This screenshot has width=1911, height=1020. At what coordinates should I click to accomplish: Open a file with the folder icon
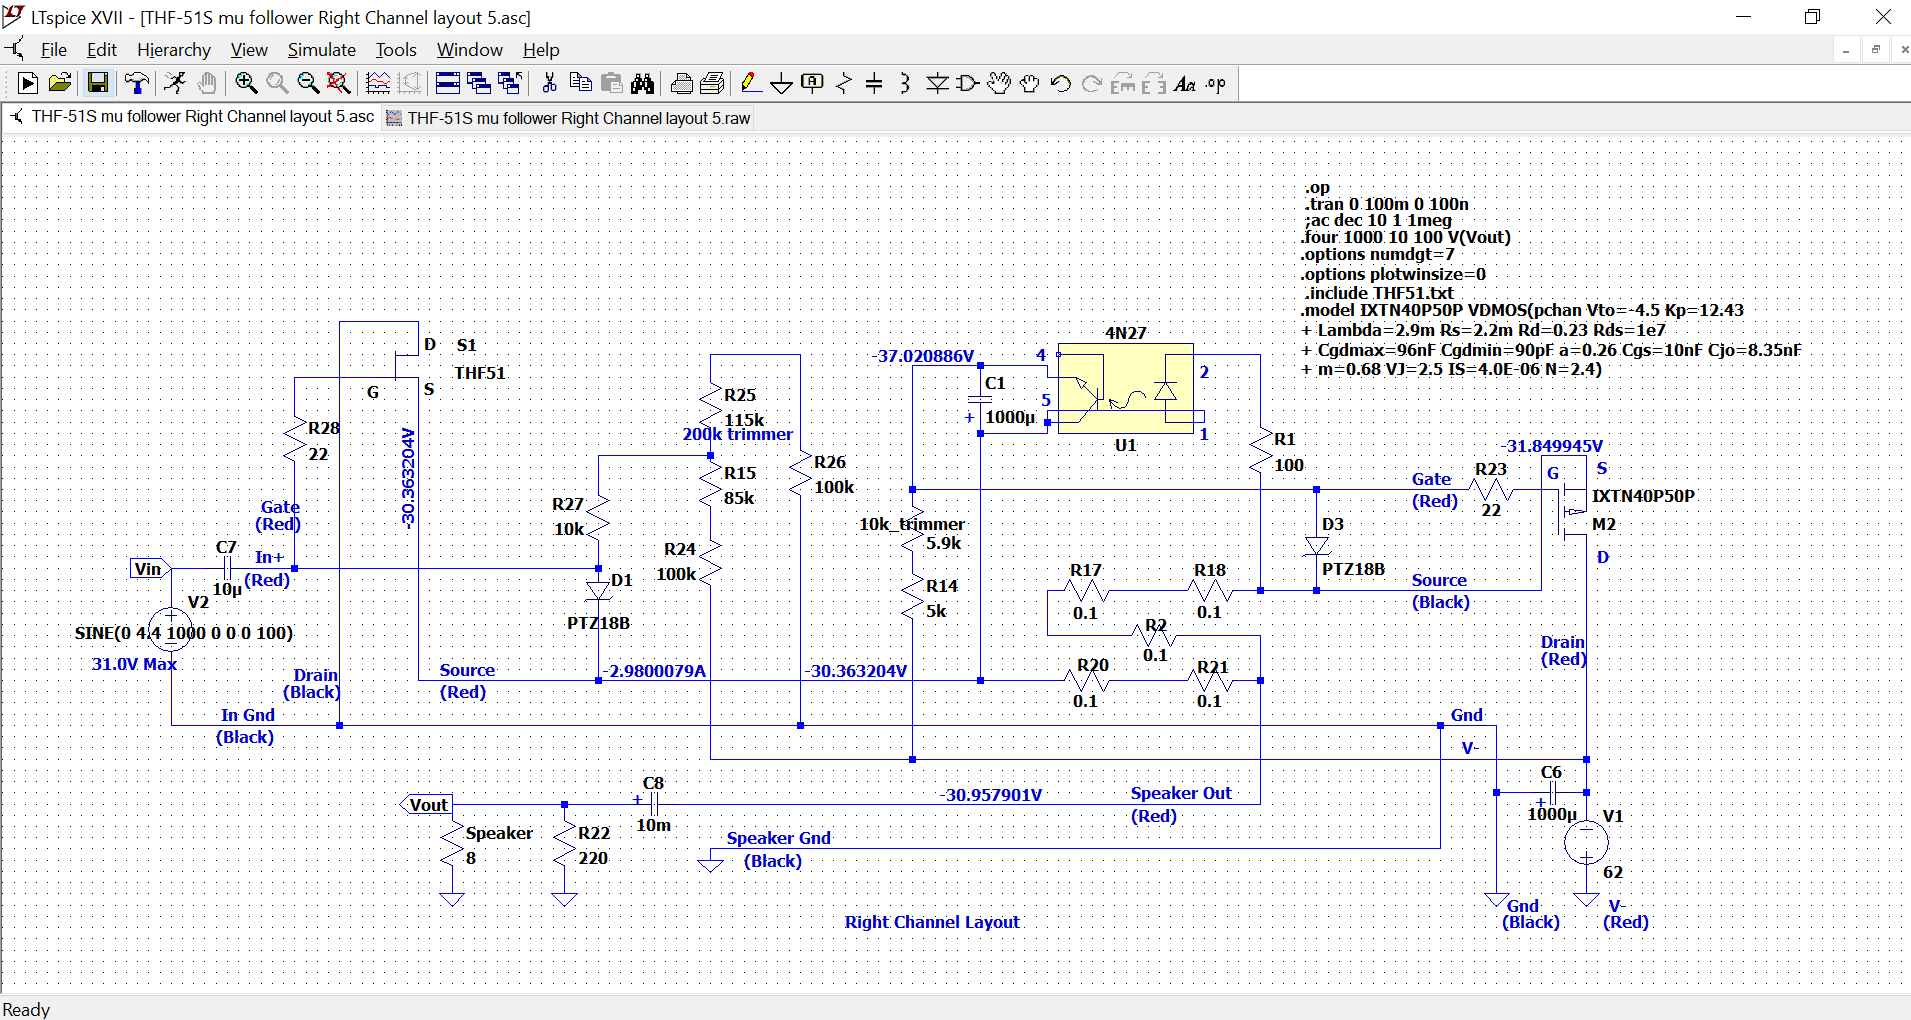tap(60, 84)
